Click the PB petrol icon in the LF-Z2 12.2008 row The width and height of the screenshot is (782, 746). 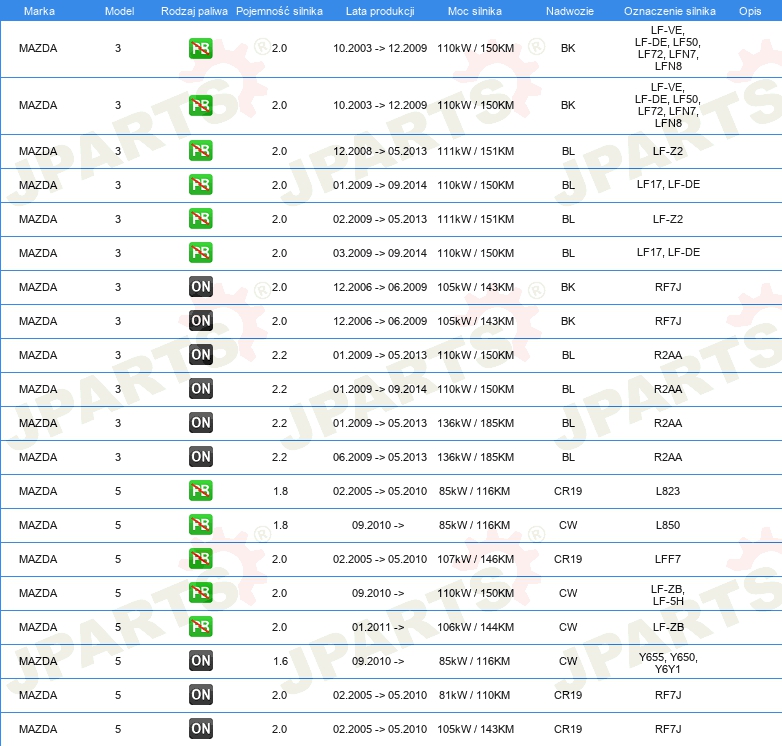(200, 151)
